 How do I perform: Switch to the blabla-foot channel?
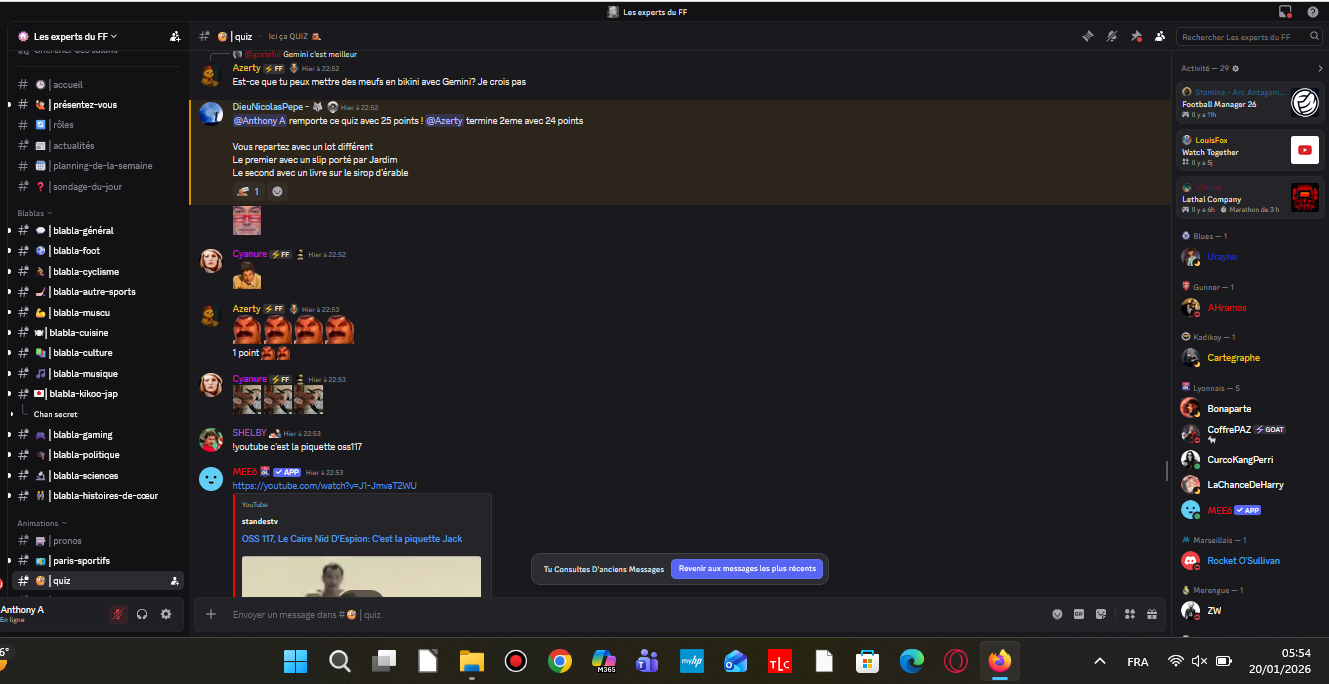[x=98, y=251]
